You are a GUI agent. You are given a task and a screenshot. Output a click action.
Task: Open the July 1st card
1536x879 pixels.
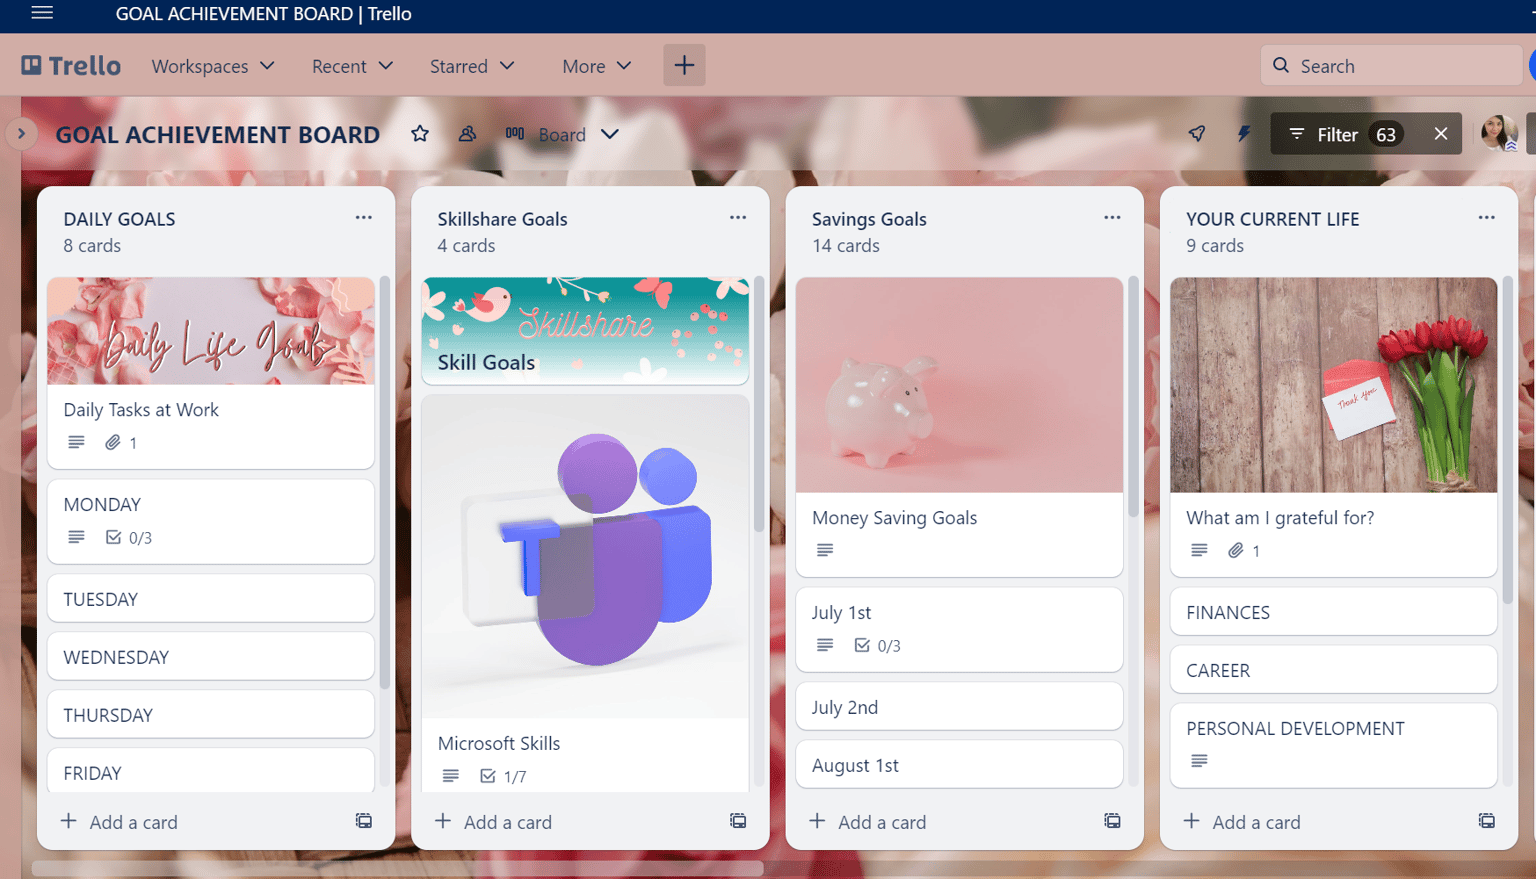click(959, 629)
